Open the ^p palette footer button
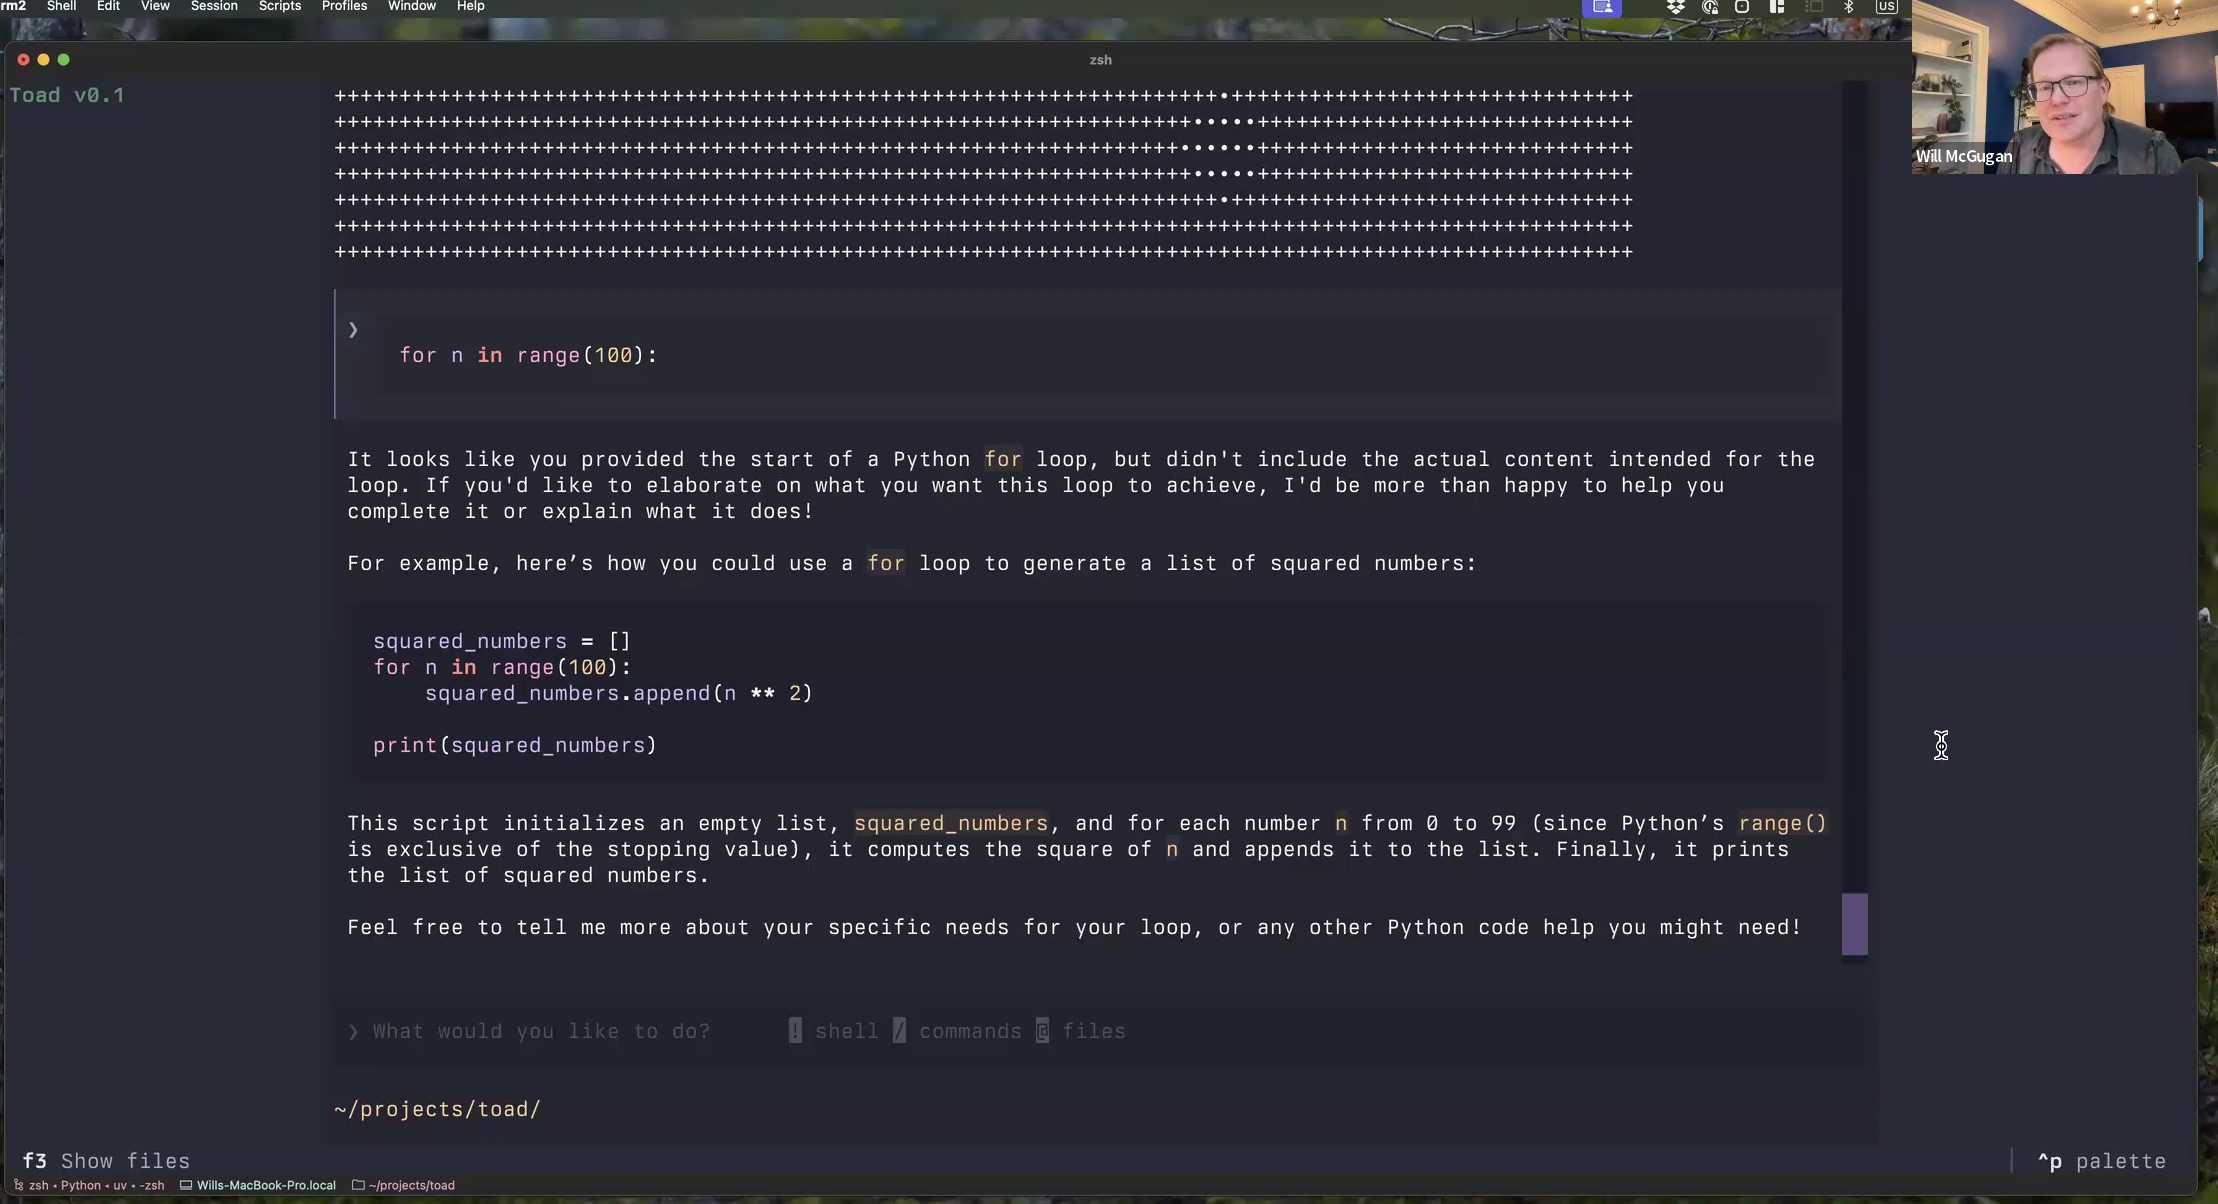 coord(2101,1161)
